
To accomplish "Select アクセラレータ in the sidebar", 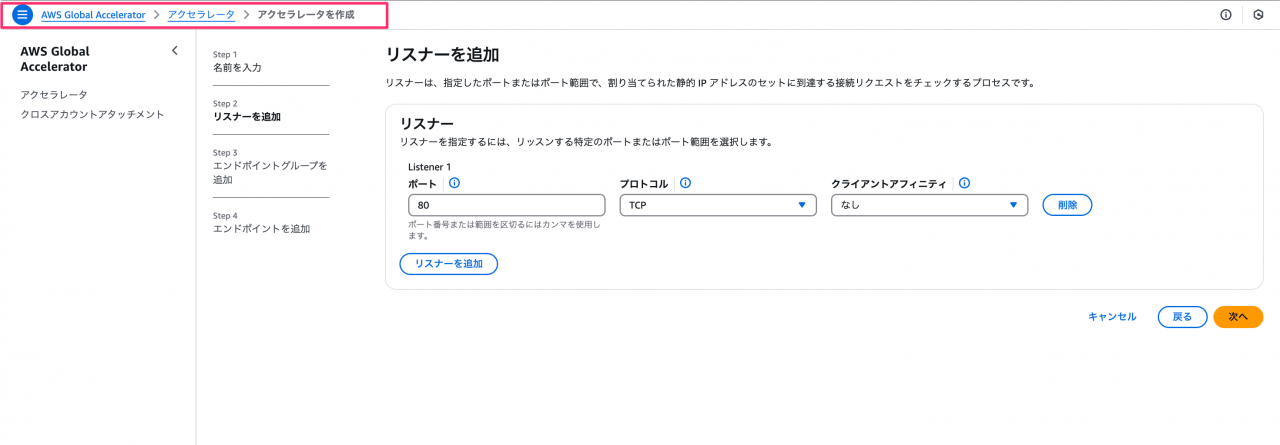I will pyautogui.click(x=54, y=94).
